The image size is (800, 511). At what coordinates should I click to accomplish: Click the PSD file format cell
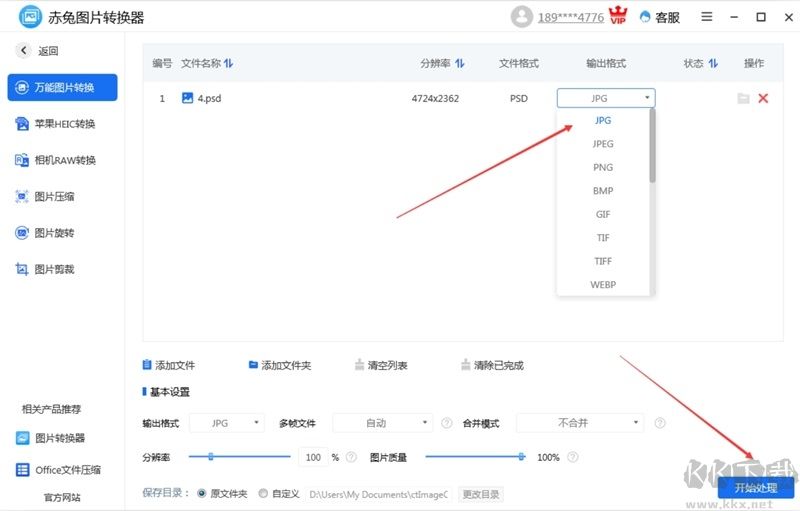[518, 98]
